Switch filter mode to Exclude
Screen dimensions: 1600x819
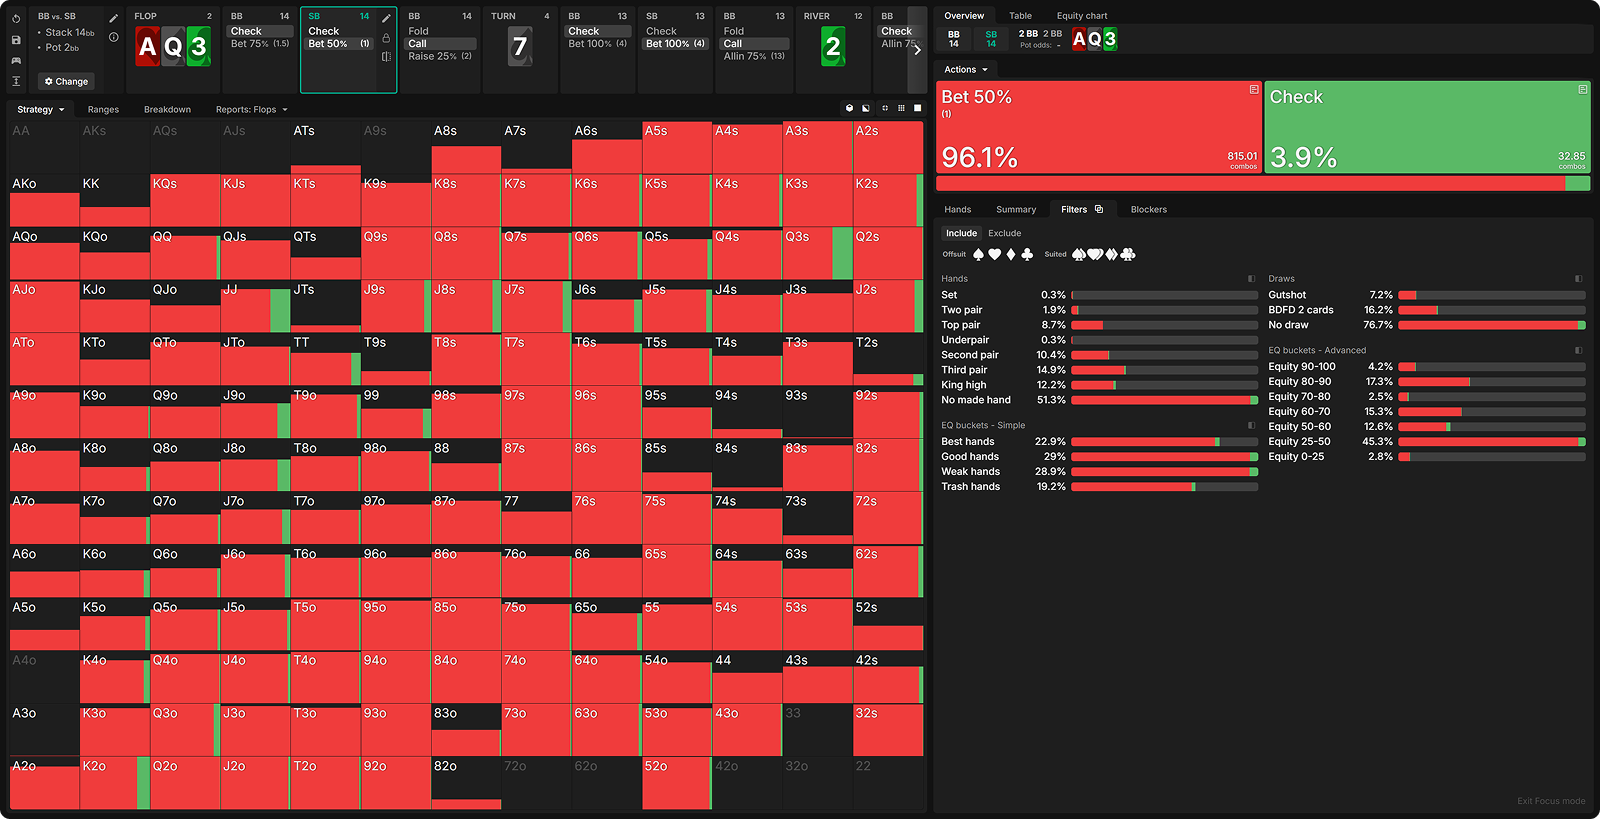coord(1004,233)
